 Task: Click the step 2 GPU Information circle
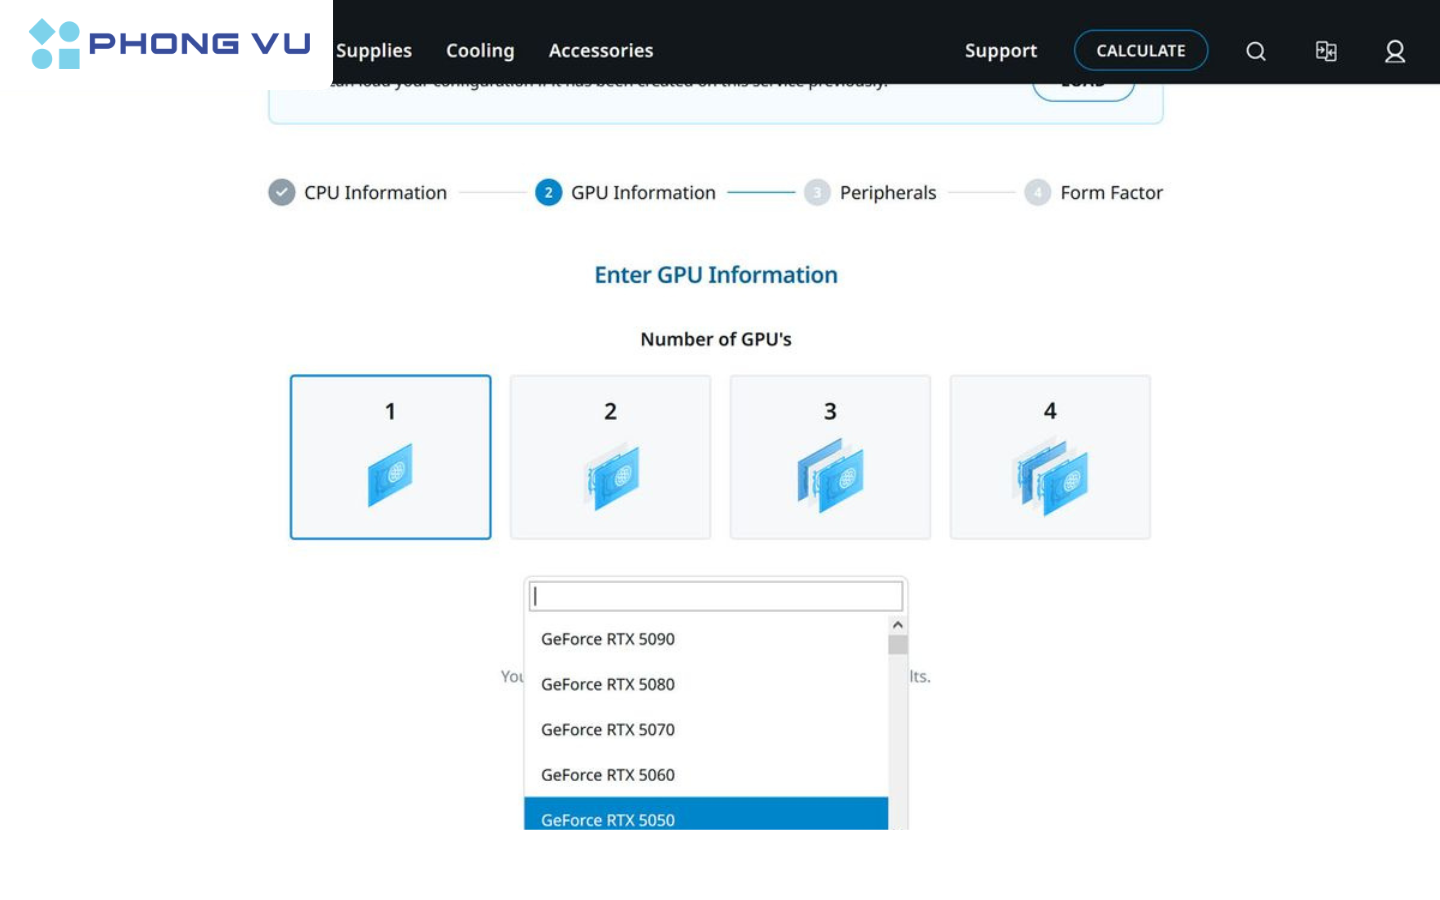coord(548,192)
